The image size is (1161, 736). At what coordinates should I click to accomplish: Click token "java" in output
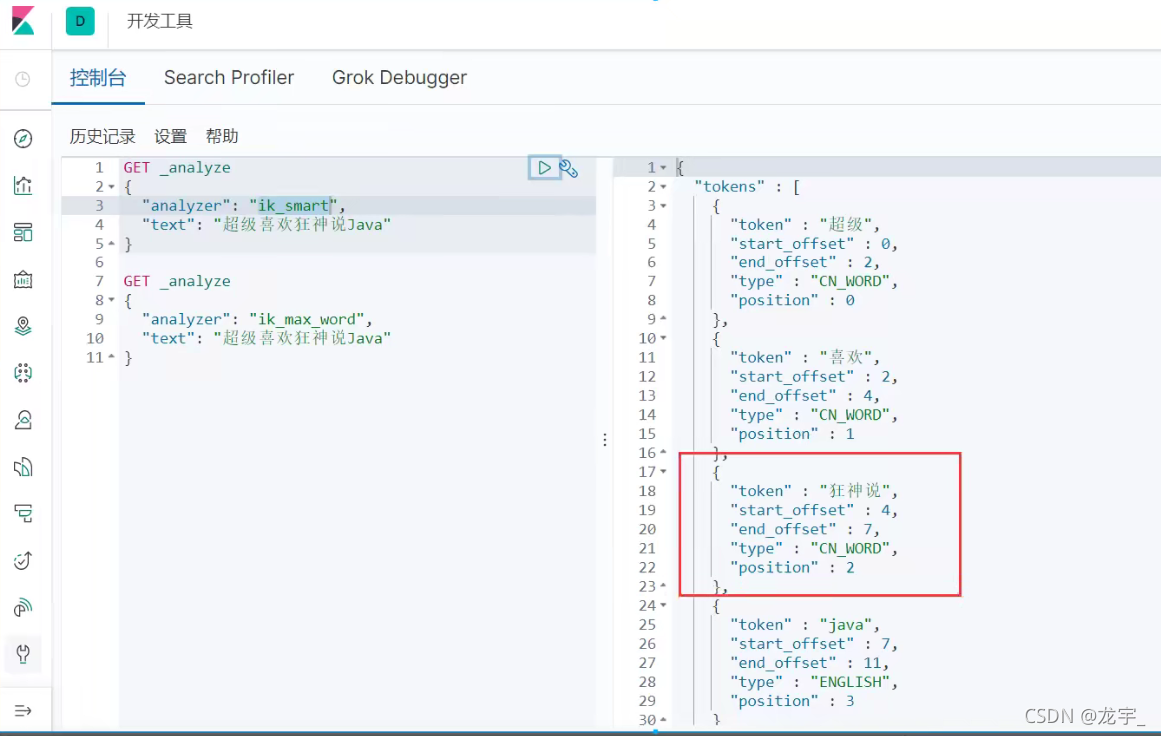(846, 625)
